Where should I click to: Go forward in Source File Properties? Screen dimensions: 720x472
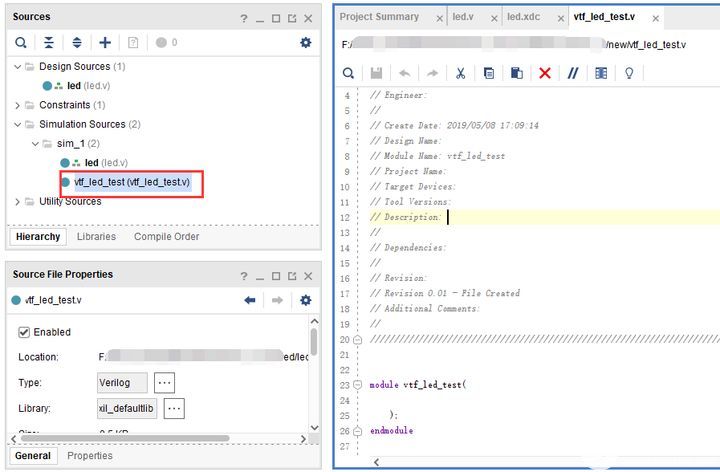277,300
